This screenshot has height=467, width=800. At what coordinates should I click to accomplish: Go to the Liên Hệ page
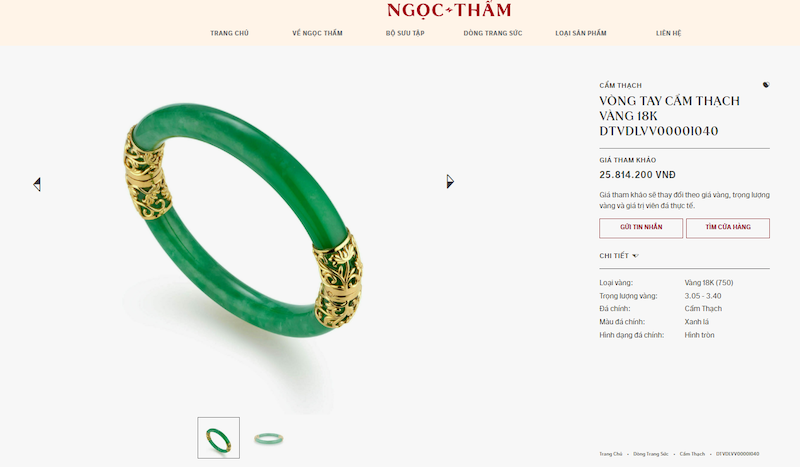(x=668, y=33)
